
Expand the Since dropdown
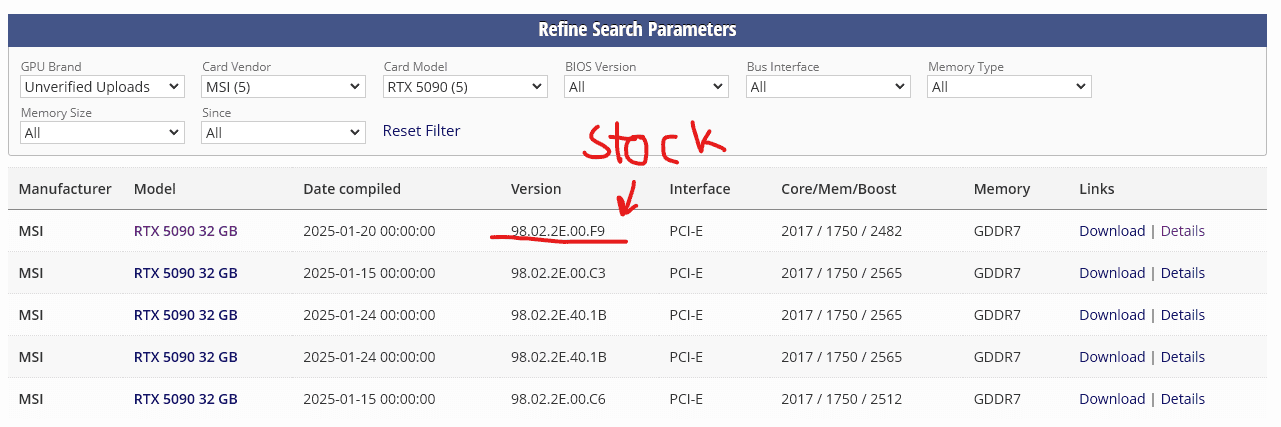pyautogui.click(x=283, y=133)
